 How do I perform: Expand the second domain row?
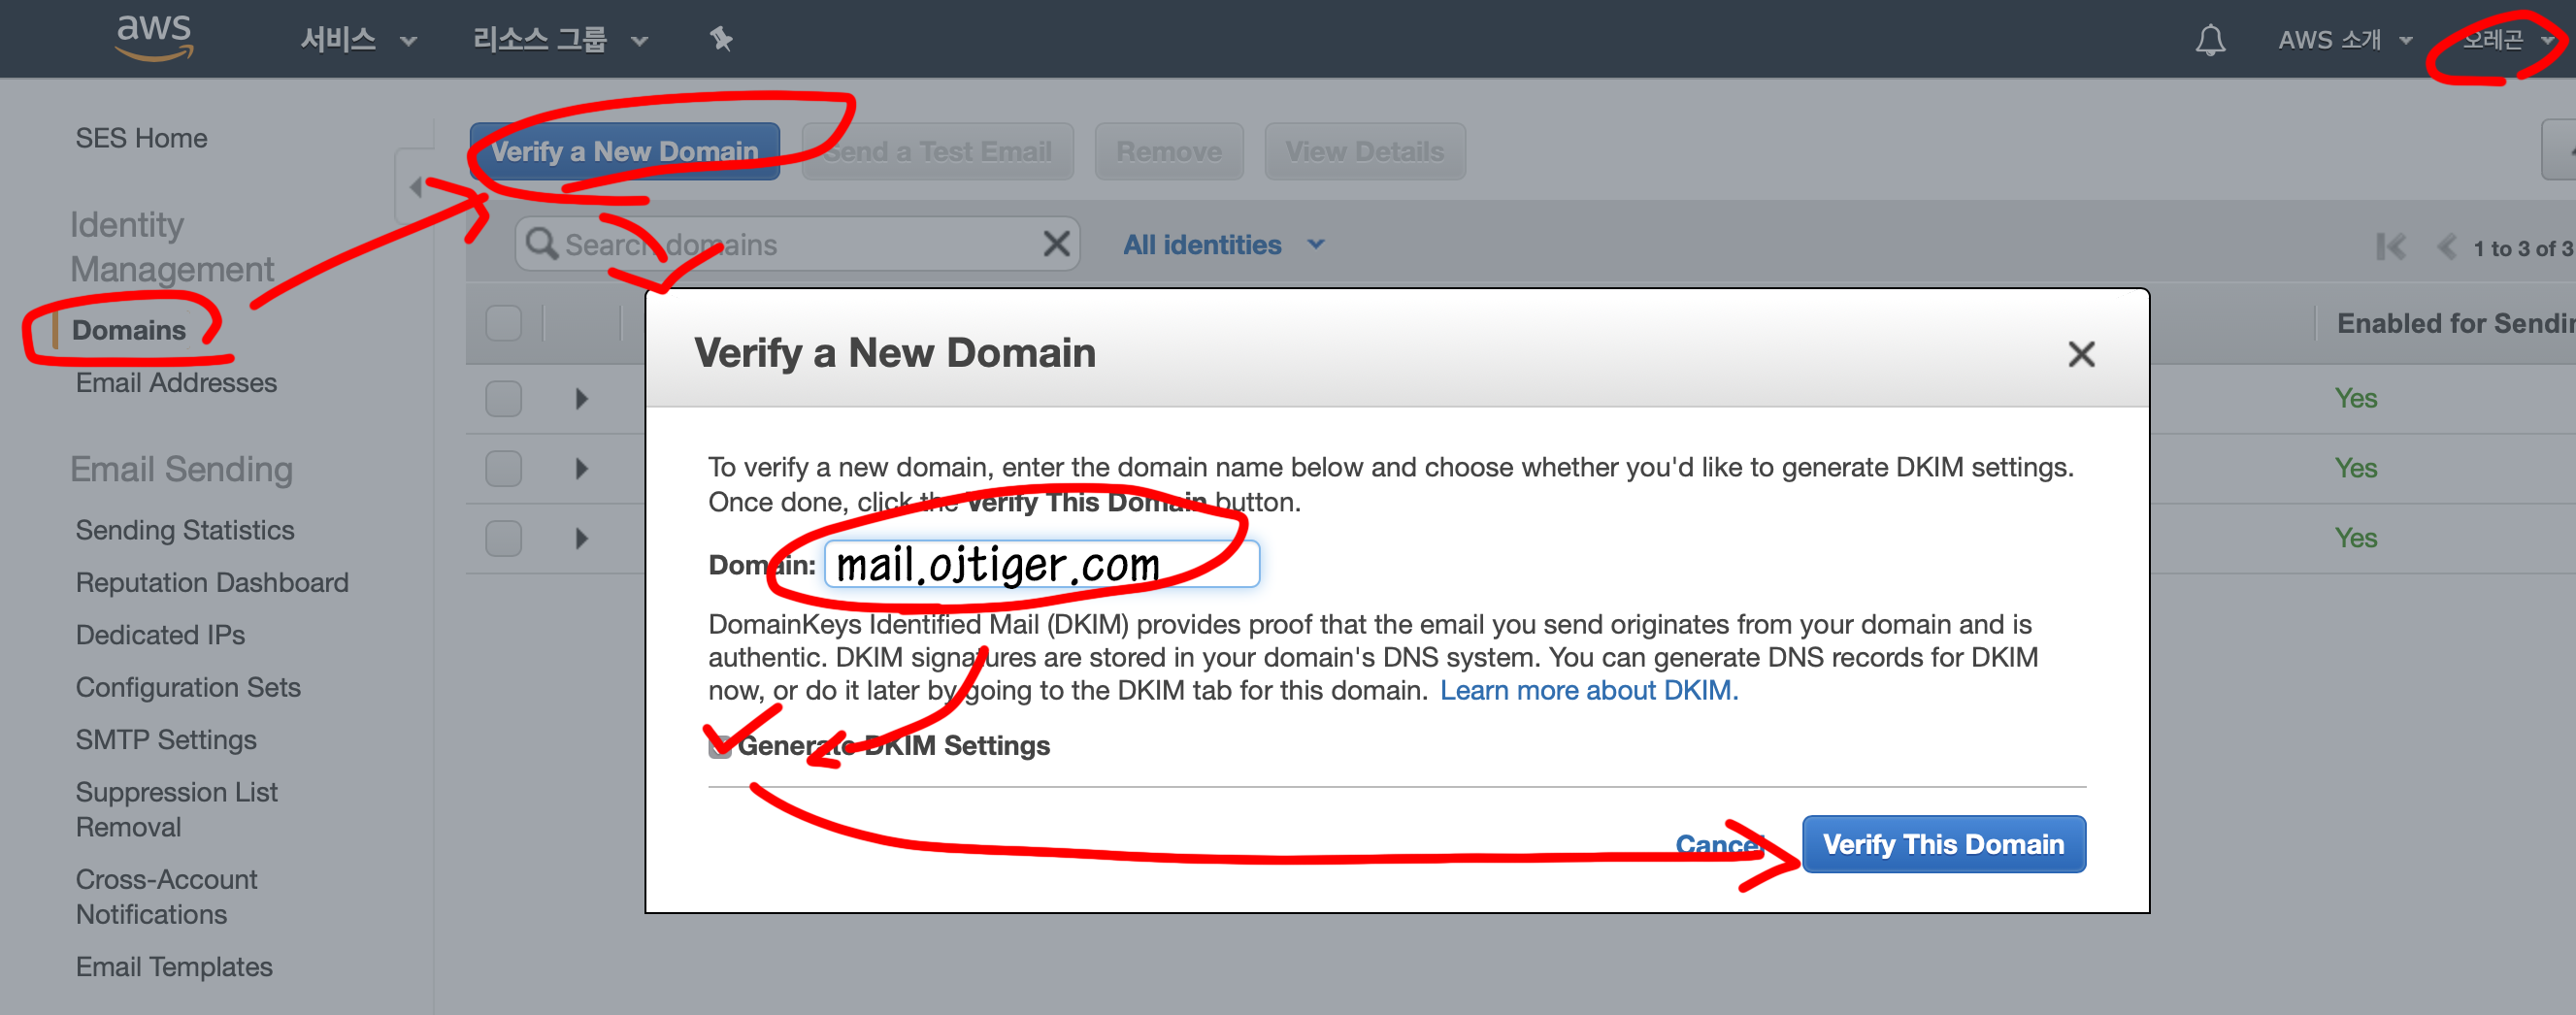click(582, 469)
